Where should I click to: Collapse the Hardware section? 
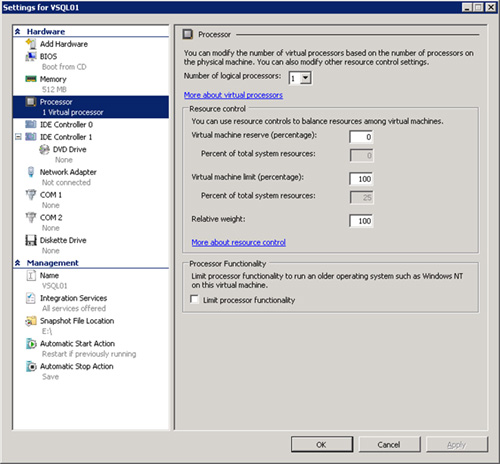pyautogui.click(x=18, y=31)
